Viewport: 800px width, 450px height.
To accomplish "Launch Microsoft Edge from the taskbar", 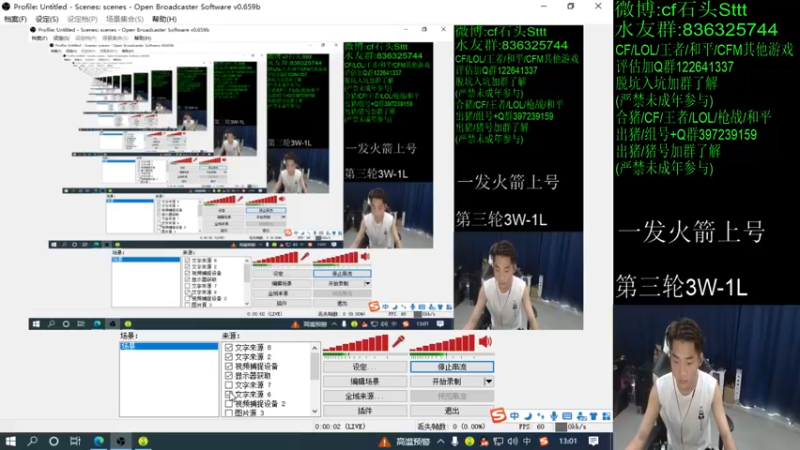I will (98, 441).
